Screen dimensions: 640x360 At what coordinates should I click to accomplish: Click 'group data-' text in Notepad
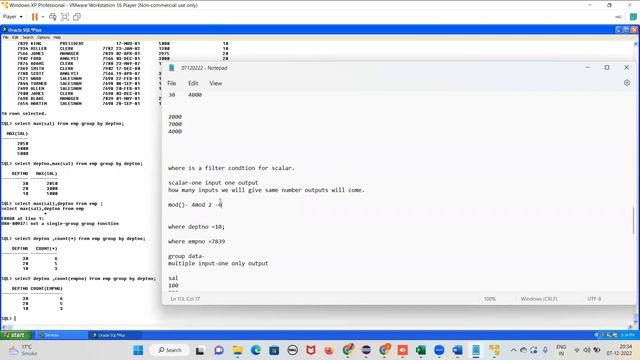tap(186, 256)
